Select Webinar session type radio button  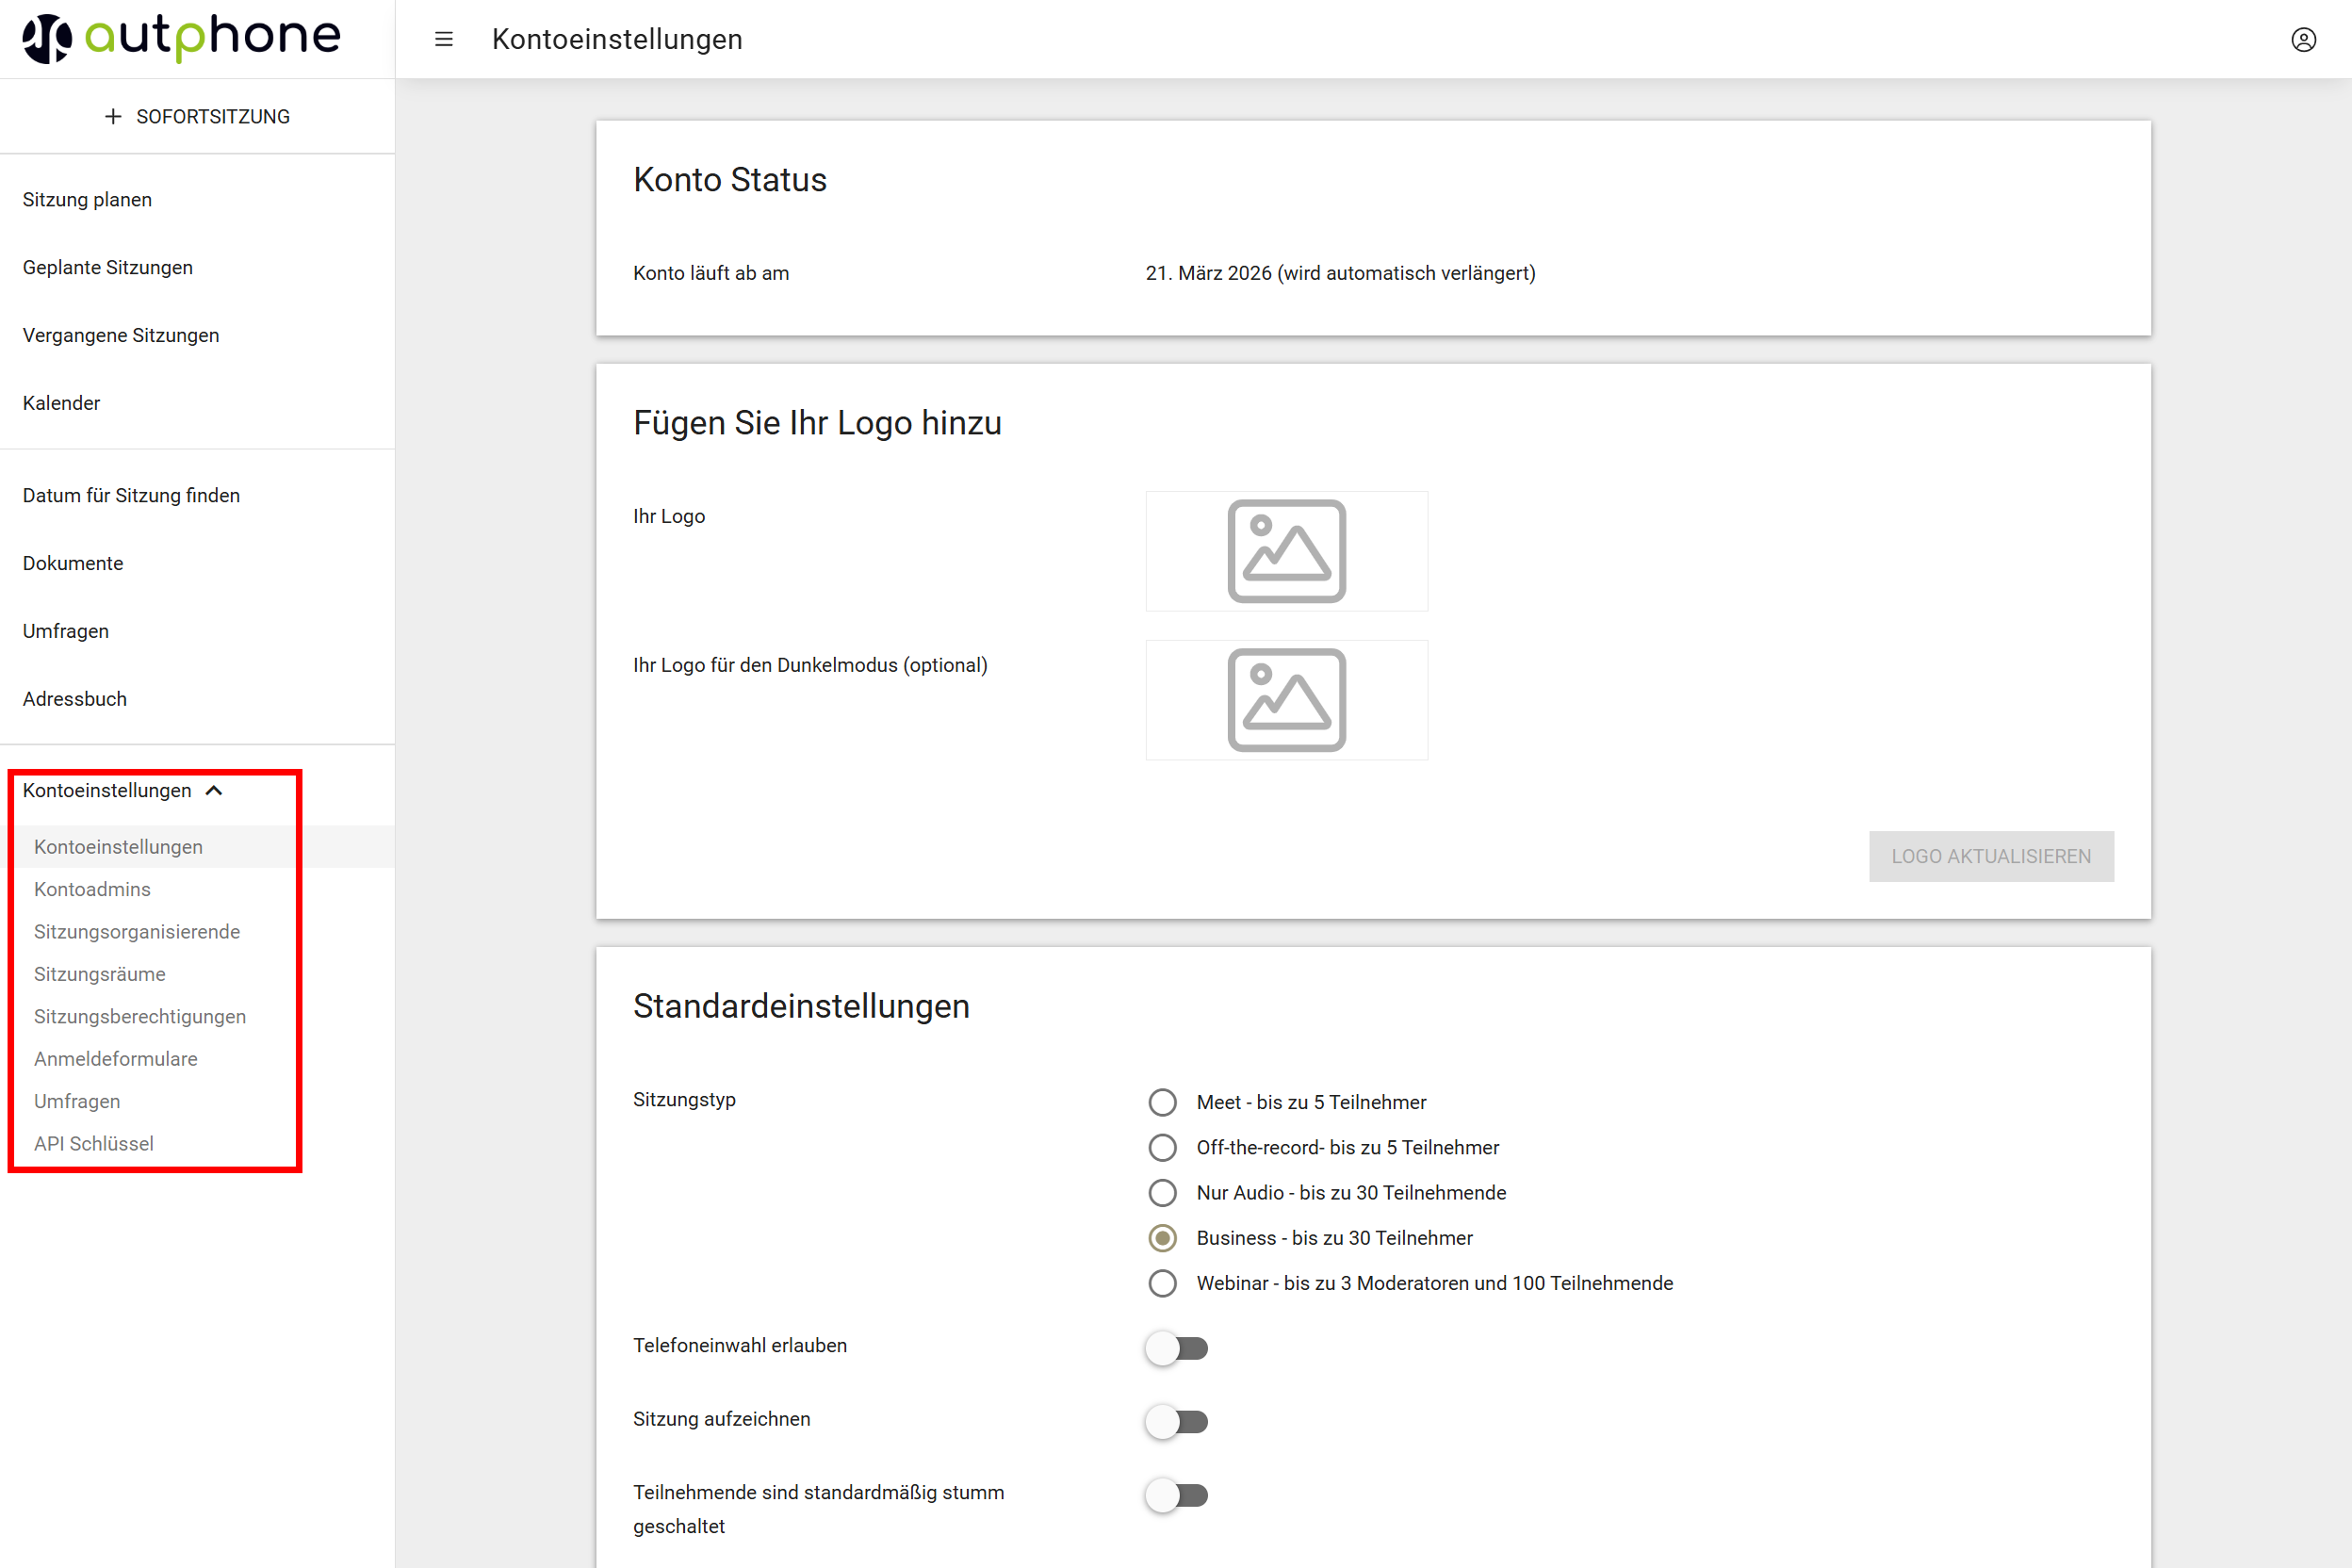click(x=1162, y=1283)
